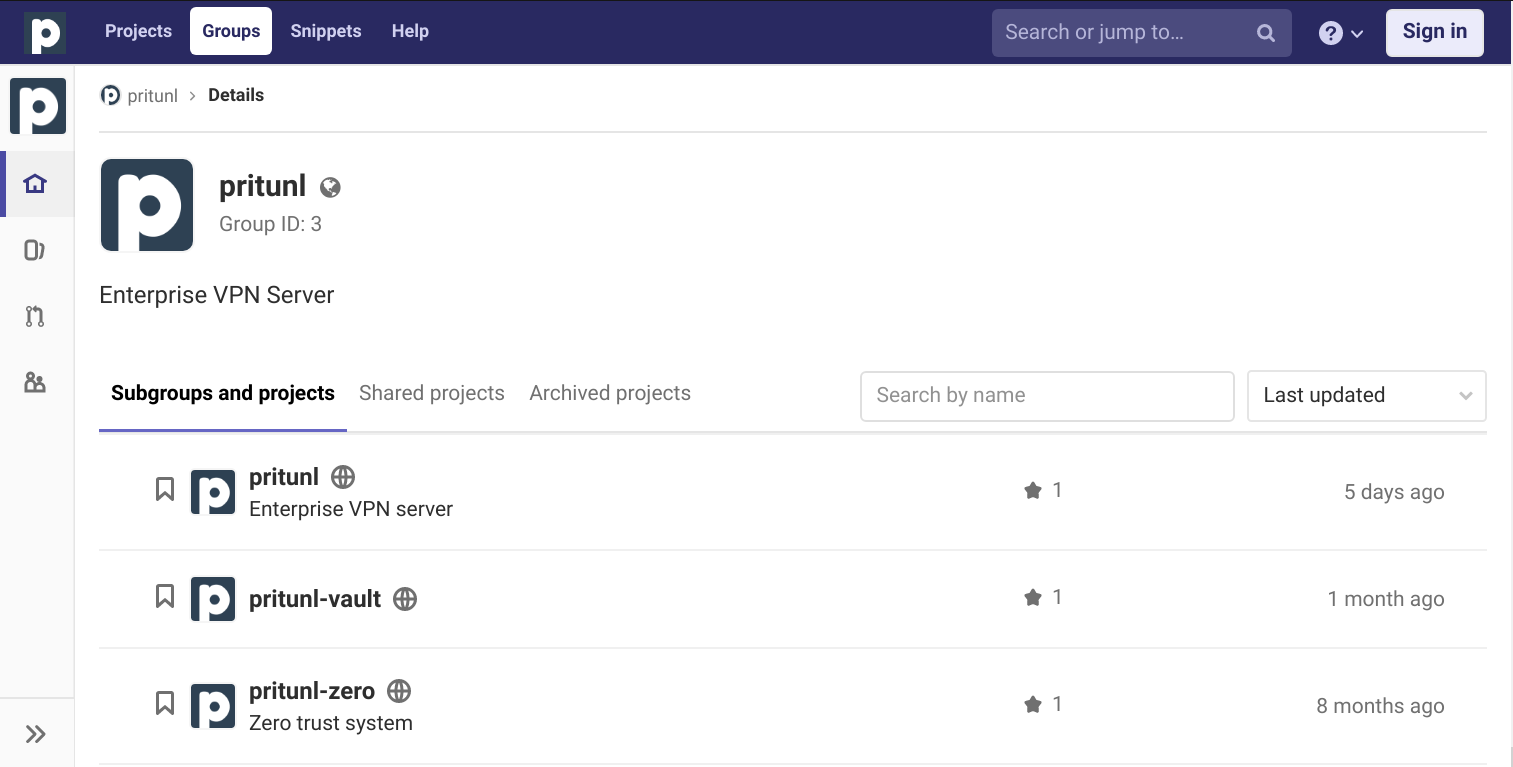Click the pritunl project avatar in list
Screen dimensions: 1513x767
tap(213, 492)
